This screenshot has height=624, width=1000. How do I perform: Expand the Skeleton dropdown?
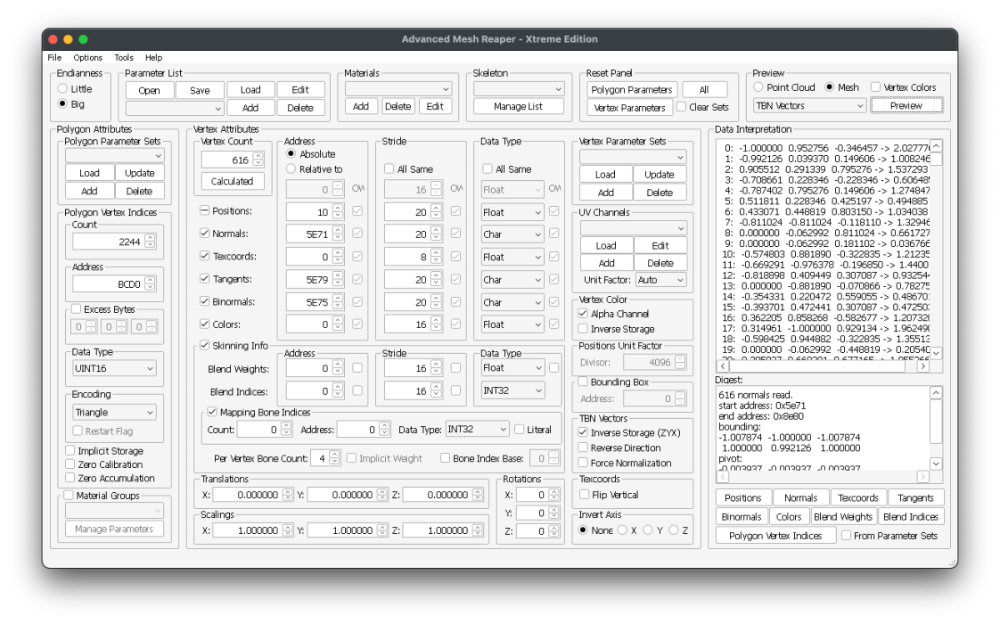pyautogui.click(x=518, y=89)
